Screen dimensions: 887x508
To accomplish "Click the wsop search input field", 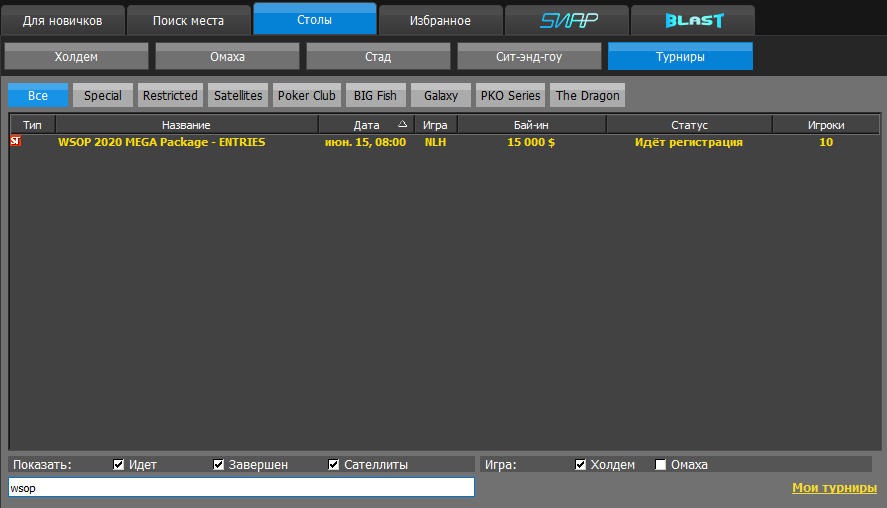I will click(x=240, y=488).
